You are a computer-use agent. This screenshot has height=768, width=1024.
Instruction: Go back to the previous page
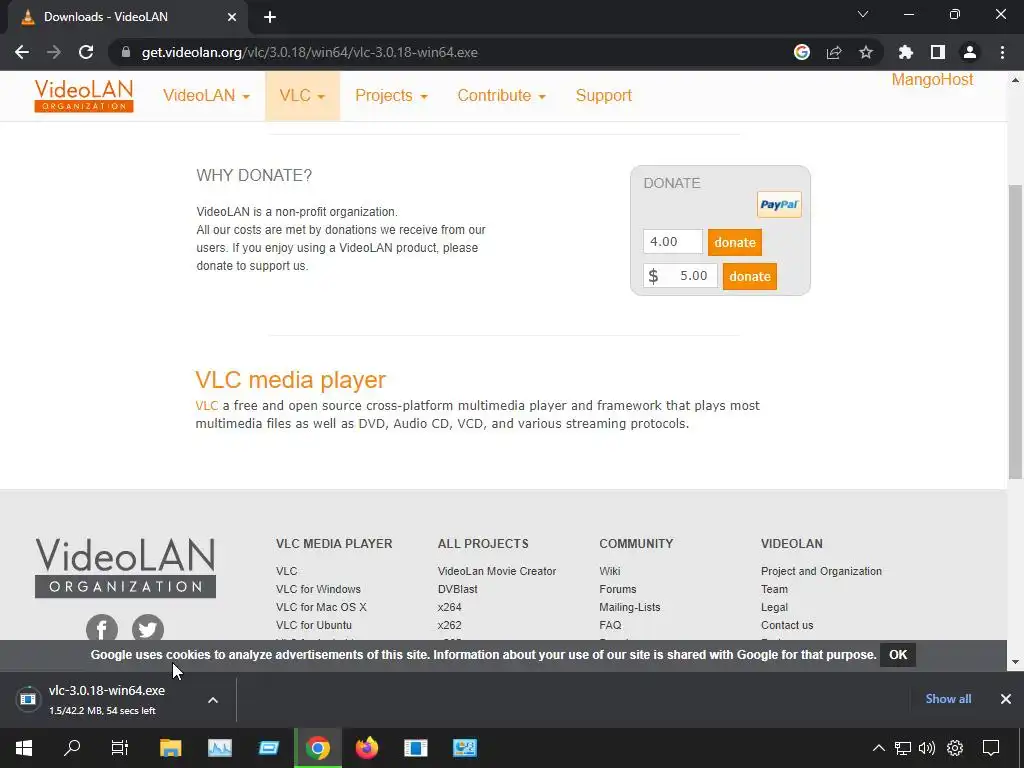click(22, 52)
